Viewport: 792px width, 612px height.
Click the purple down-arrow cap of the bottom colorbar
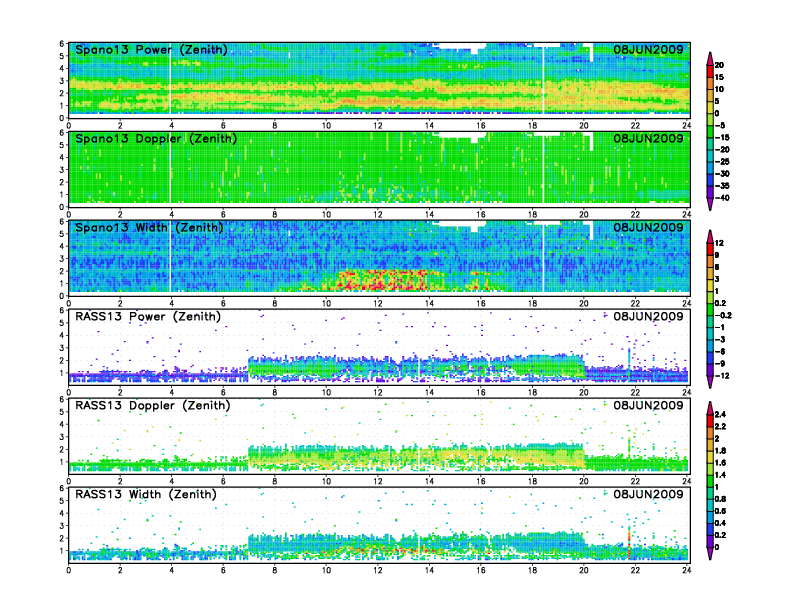click(710, 553)
